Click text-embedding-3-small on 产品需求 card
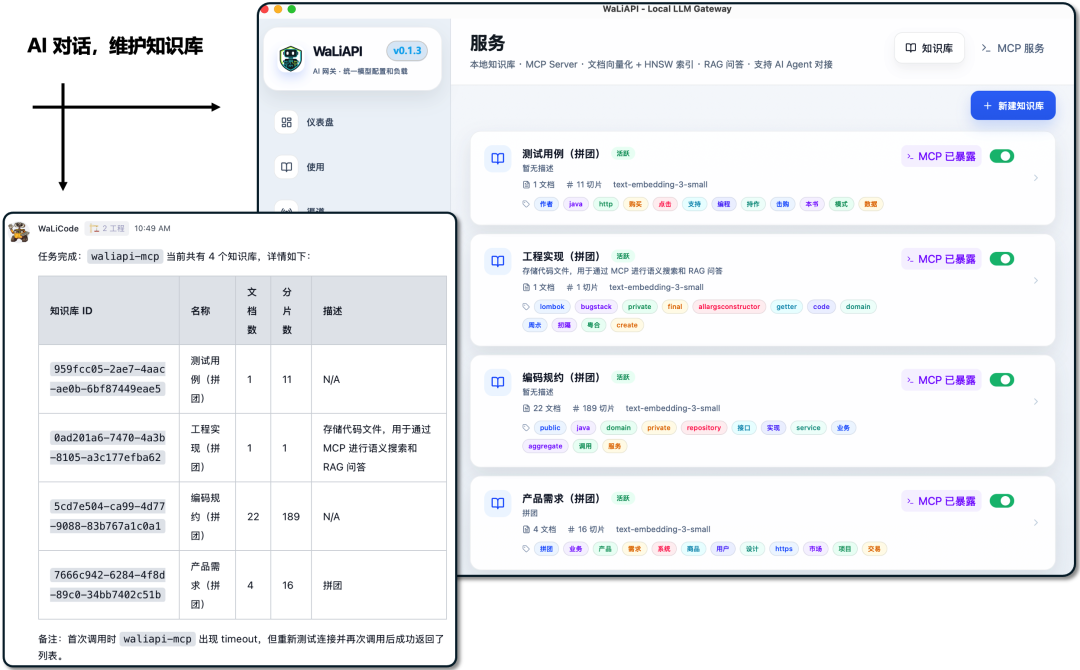1080x670 pixels. click(663, 530)
